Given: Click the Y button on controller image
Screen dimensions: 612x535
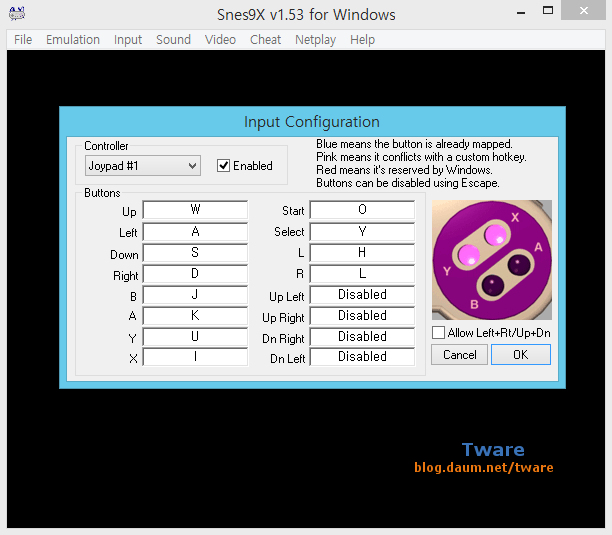Looking at the screenshot, I should (468, 255).
